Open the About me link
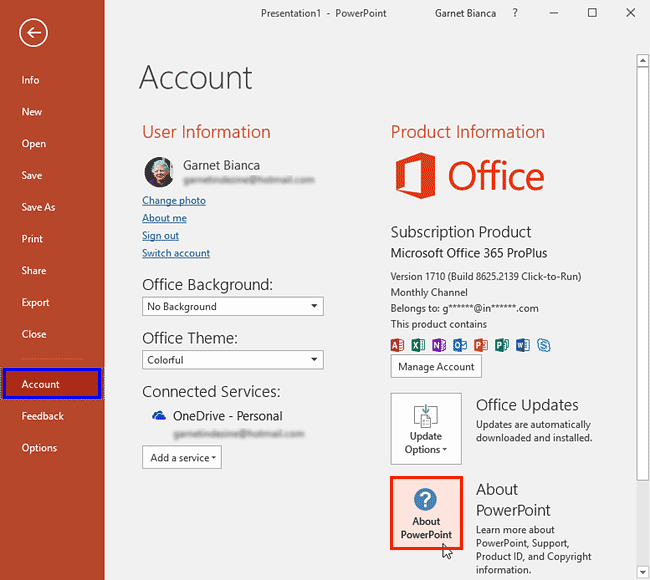650x580 pixels. coord(164,218)
